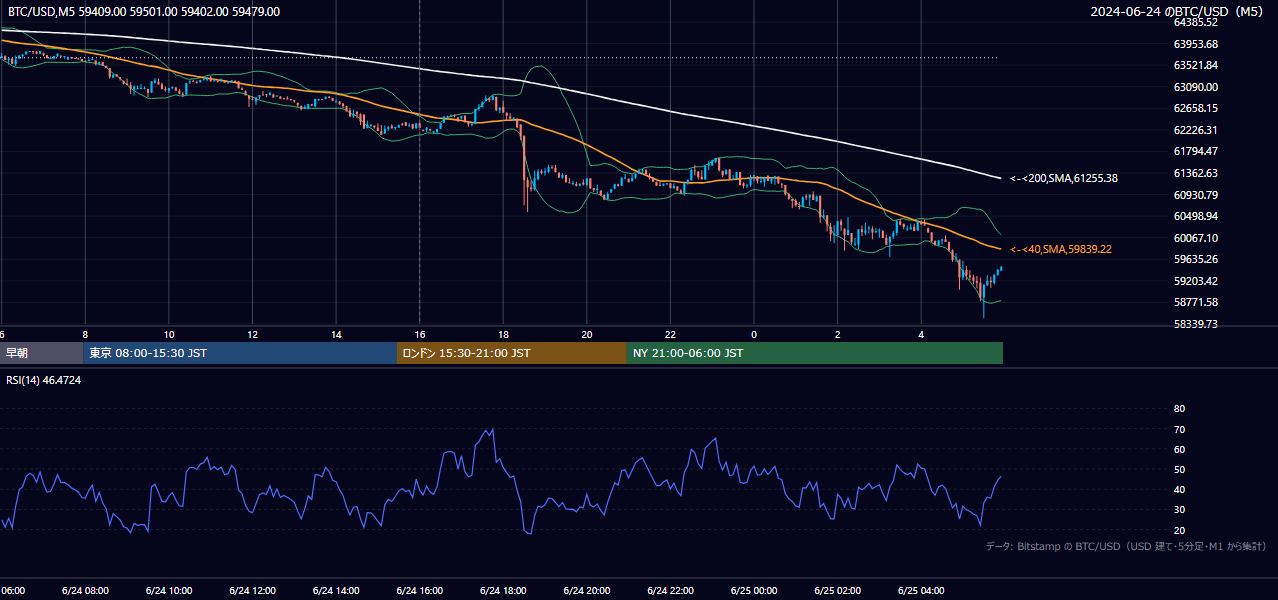Viewport: 1278px width, 600px height.
Task: Click price axis label 62226.31
Action: tap(1196, 130)
